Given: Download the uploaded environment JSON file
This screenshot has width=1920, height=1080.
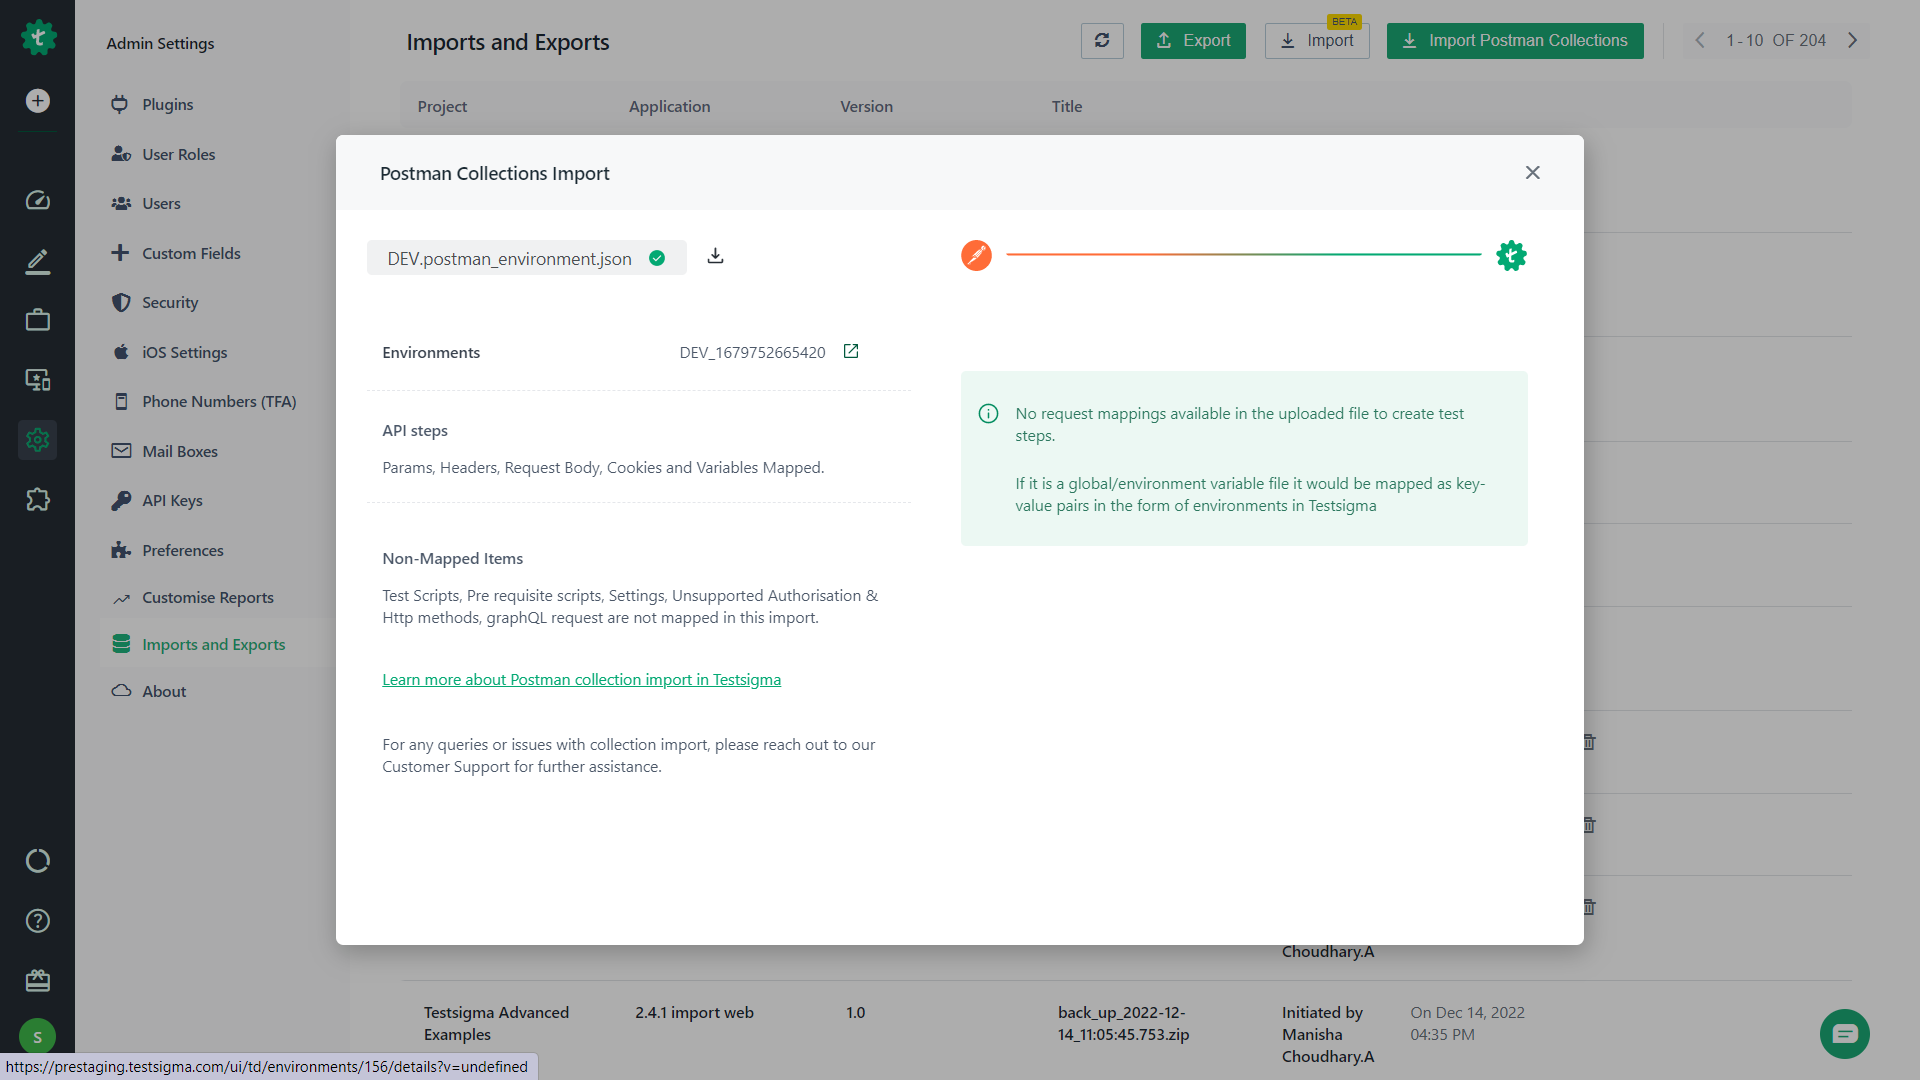Looking at the screenshot, I should tap(715, 256).
